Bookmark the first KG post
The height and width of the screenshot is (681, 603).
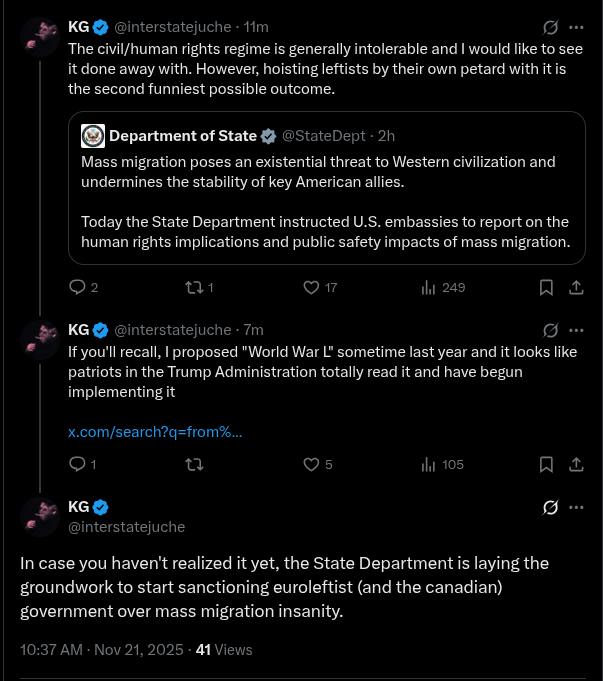coord(546,288)
